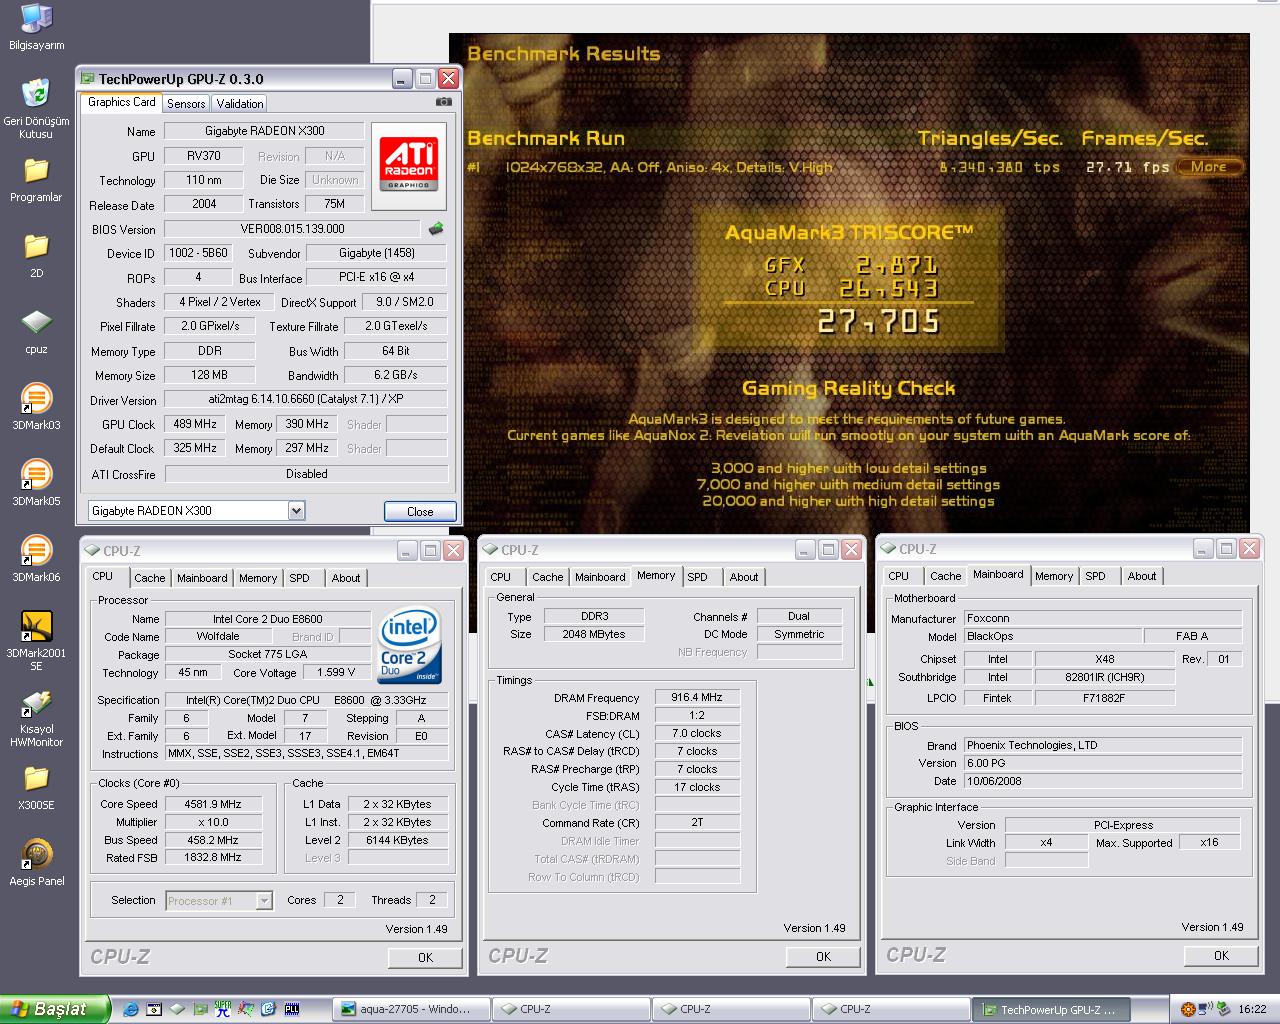Open the Cache tab in the CPU window
The image size is (1280, 1024).
point(150,578)
